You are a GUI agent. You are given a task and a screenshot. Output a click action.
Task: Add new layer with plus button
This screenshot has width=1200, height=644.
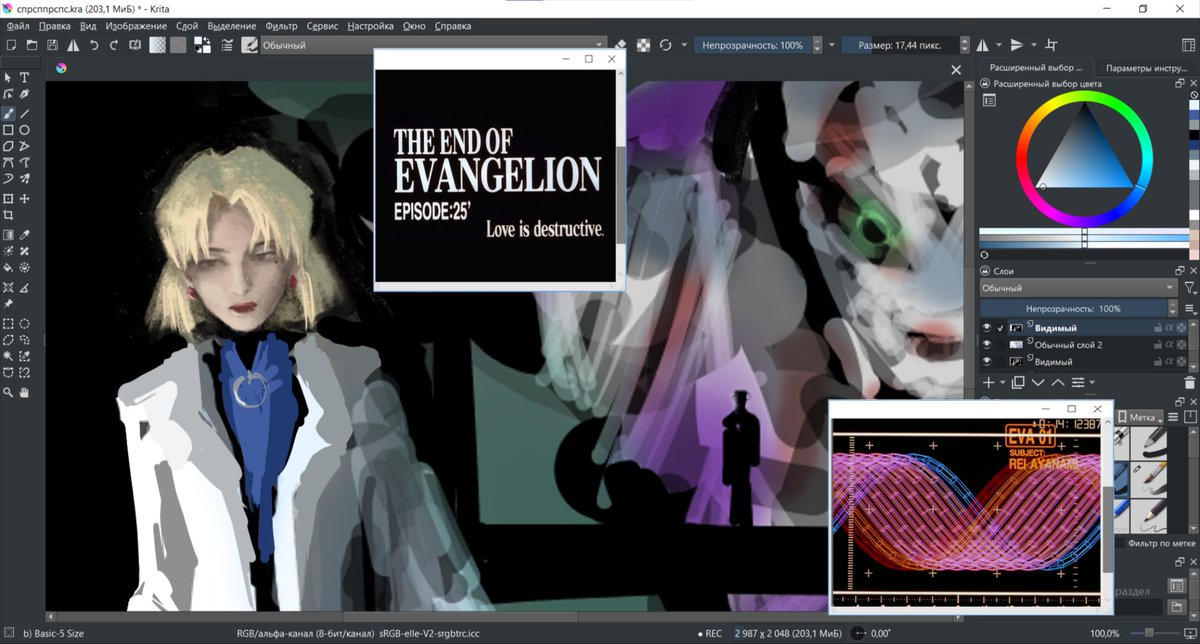[x=988, y=383]
